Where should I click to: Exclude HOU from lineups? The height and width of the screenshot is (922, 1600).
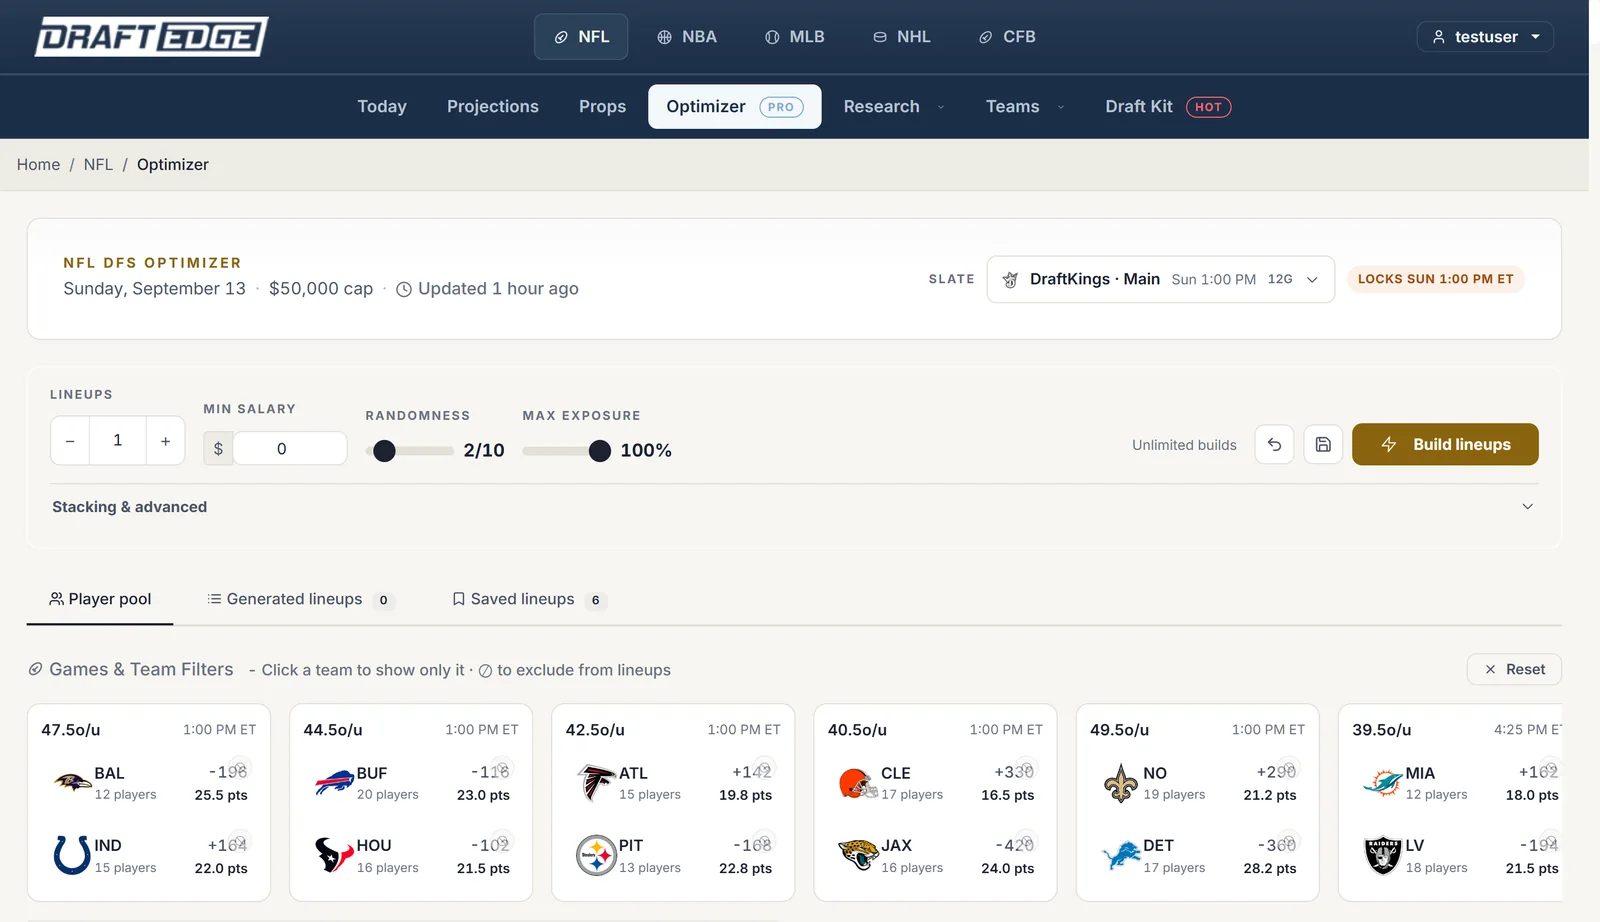tap(501, 841)
